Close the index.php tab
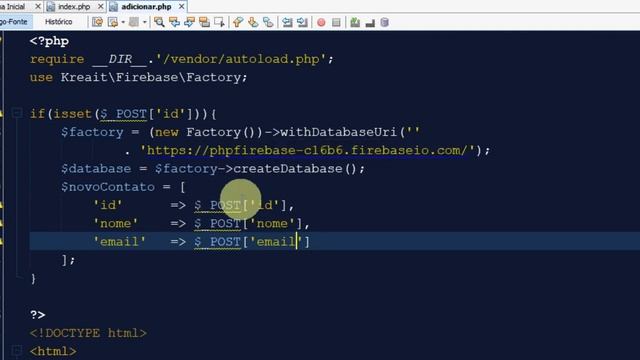The height and width of the screenshot is (360, 640). (100, 7)
